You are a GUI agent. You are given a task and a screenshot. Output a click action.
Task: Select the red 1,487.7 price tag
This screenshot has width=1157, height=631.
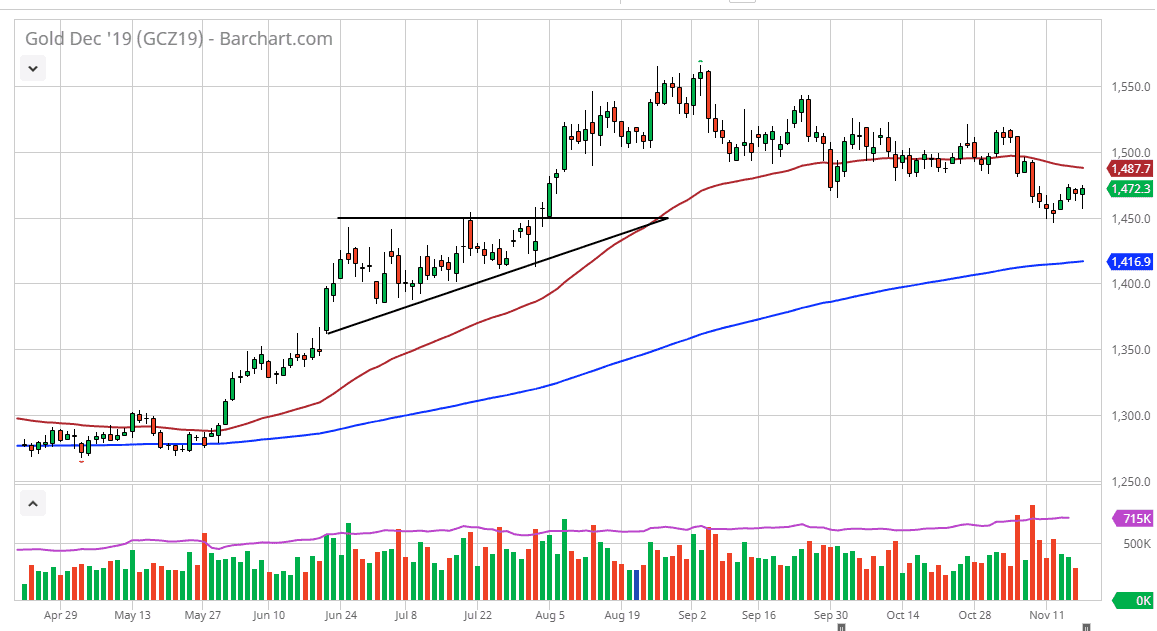tap(1131, 169)
